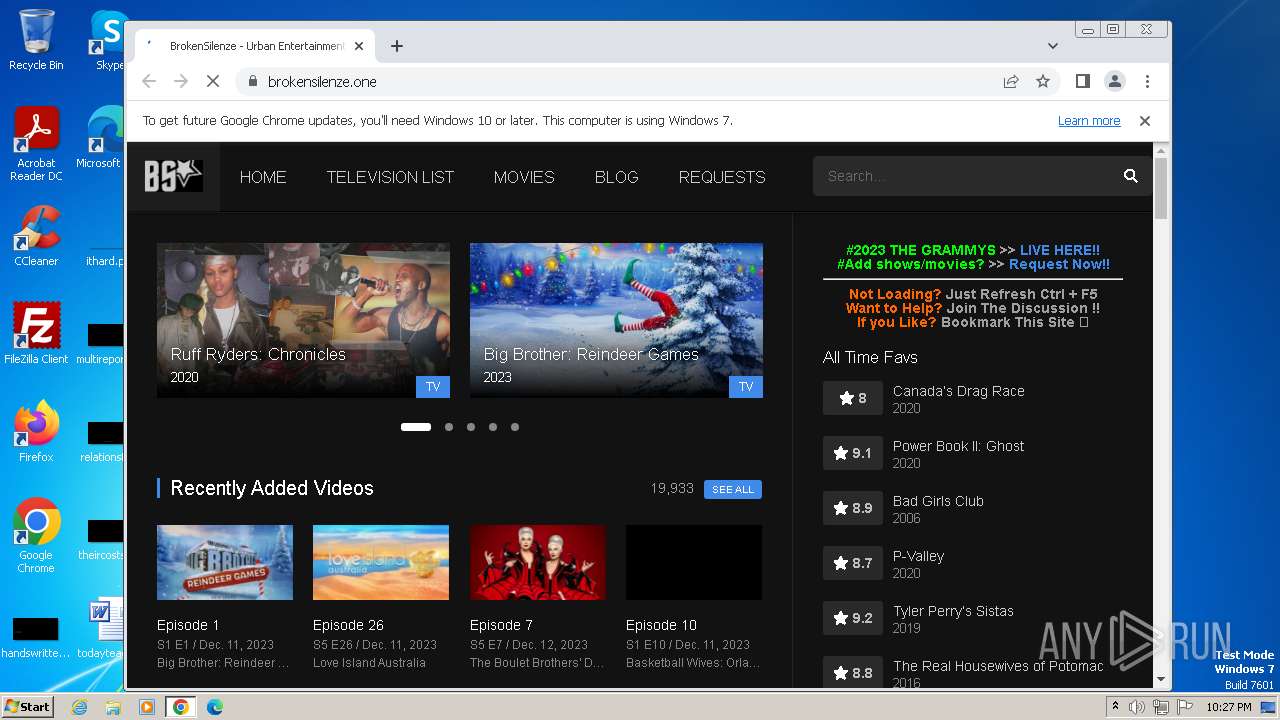Show hidden system tray icons
Screen dimensions: 1280x720
pos(1115,707)
